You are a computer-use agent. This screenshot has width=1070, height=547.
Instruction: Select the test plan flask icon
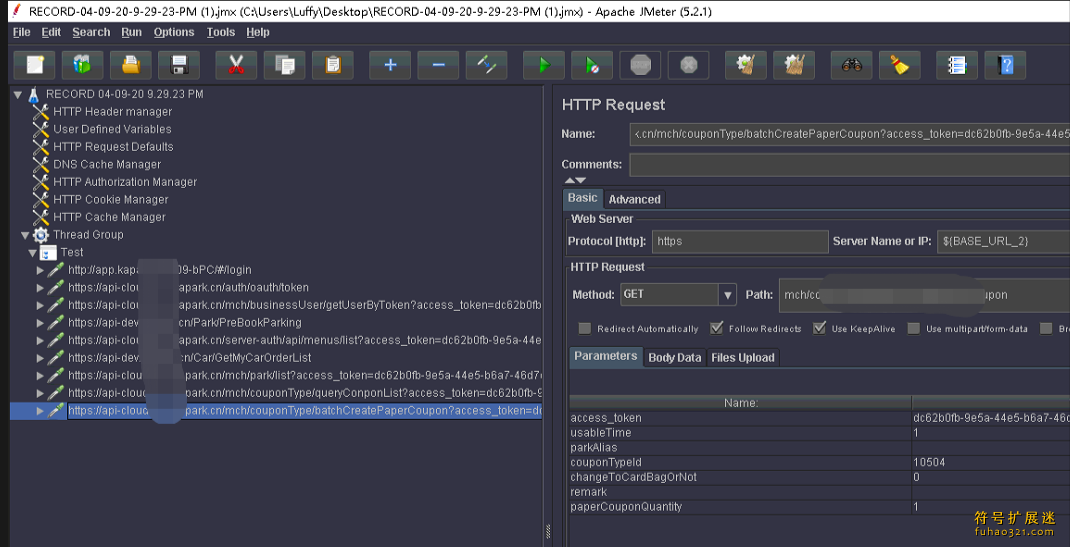click(x=34, y=94)
